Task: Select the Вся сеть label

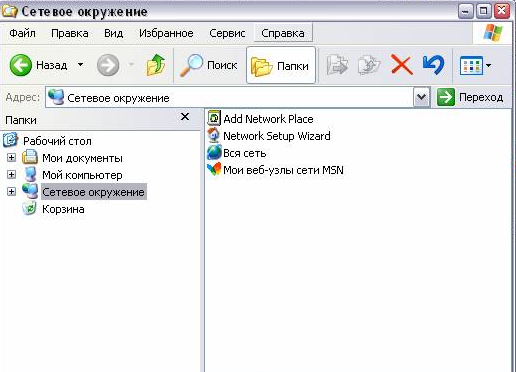Action: click(245, 153)
